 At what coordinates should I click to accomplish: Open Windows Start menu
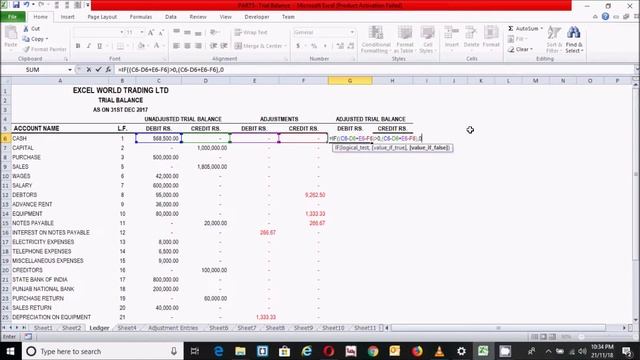pyautogui.click(x=11, y=351)
